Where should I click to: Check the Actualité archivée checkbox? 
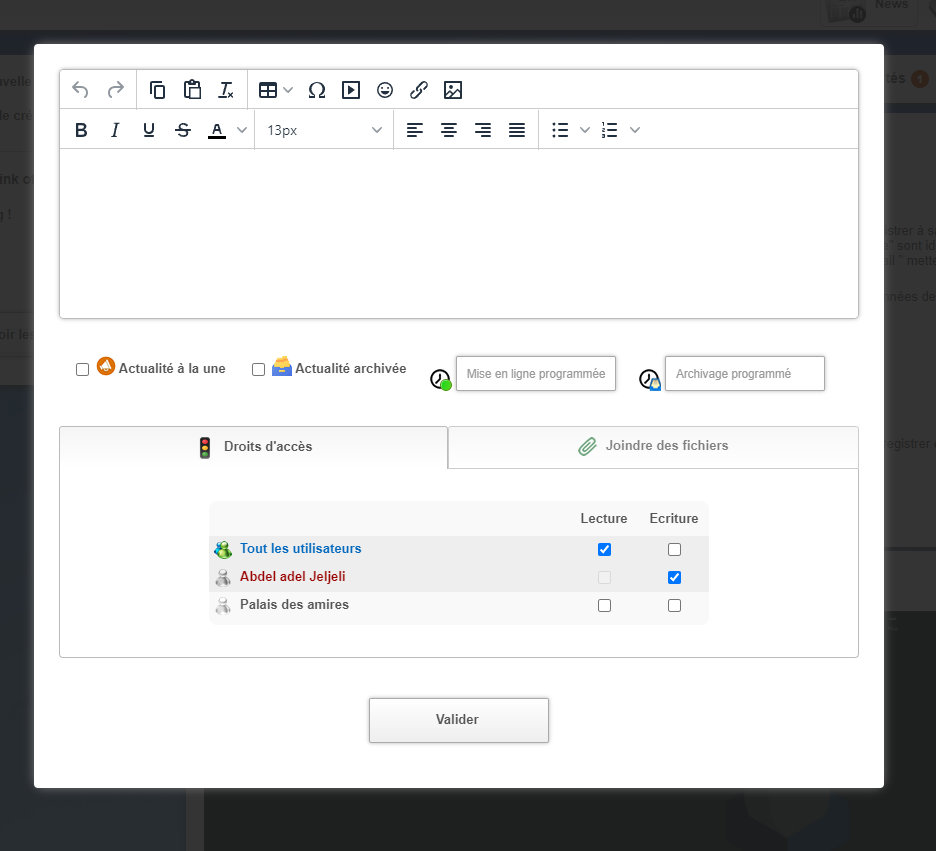click(x=259, y=370)
